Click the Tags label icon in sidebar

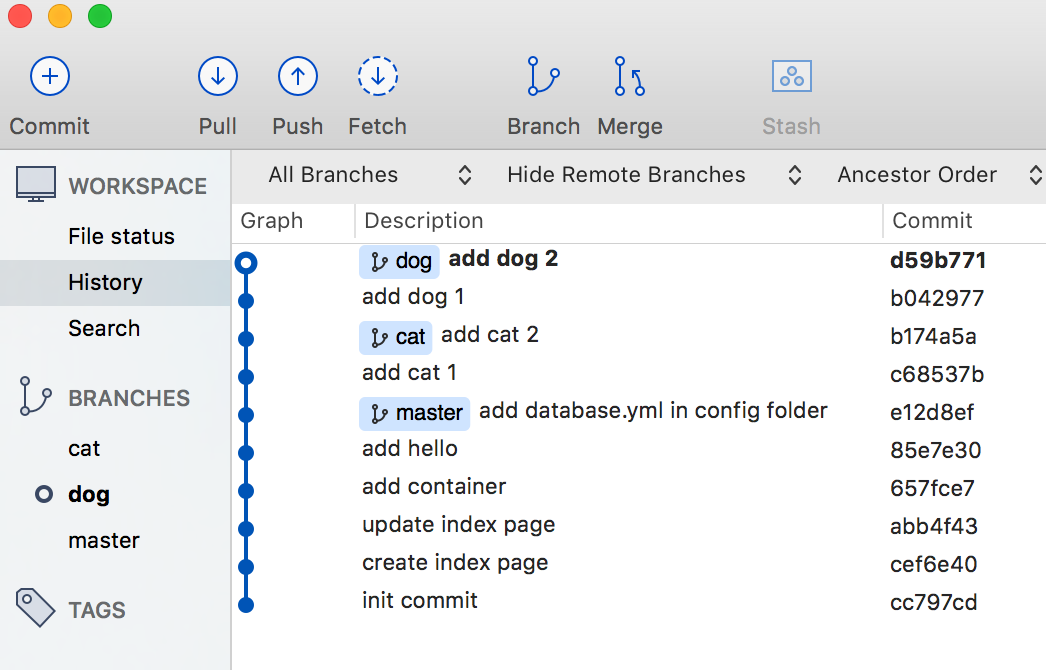tap(36, 608)
